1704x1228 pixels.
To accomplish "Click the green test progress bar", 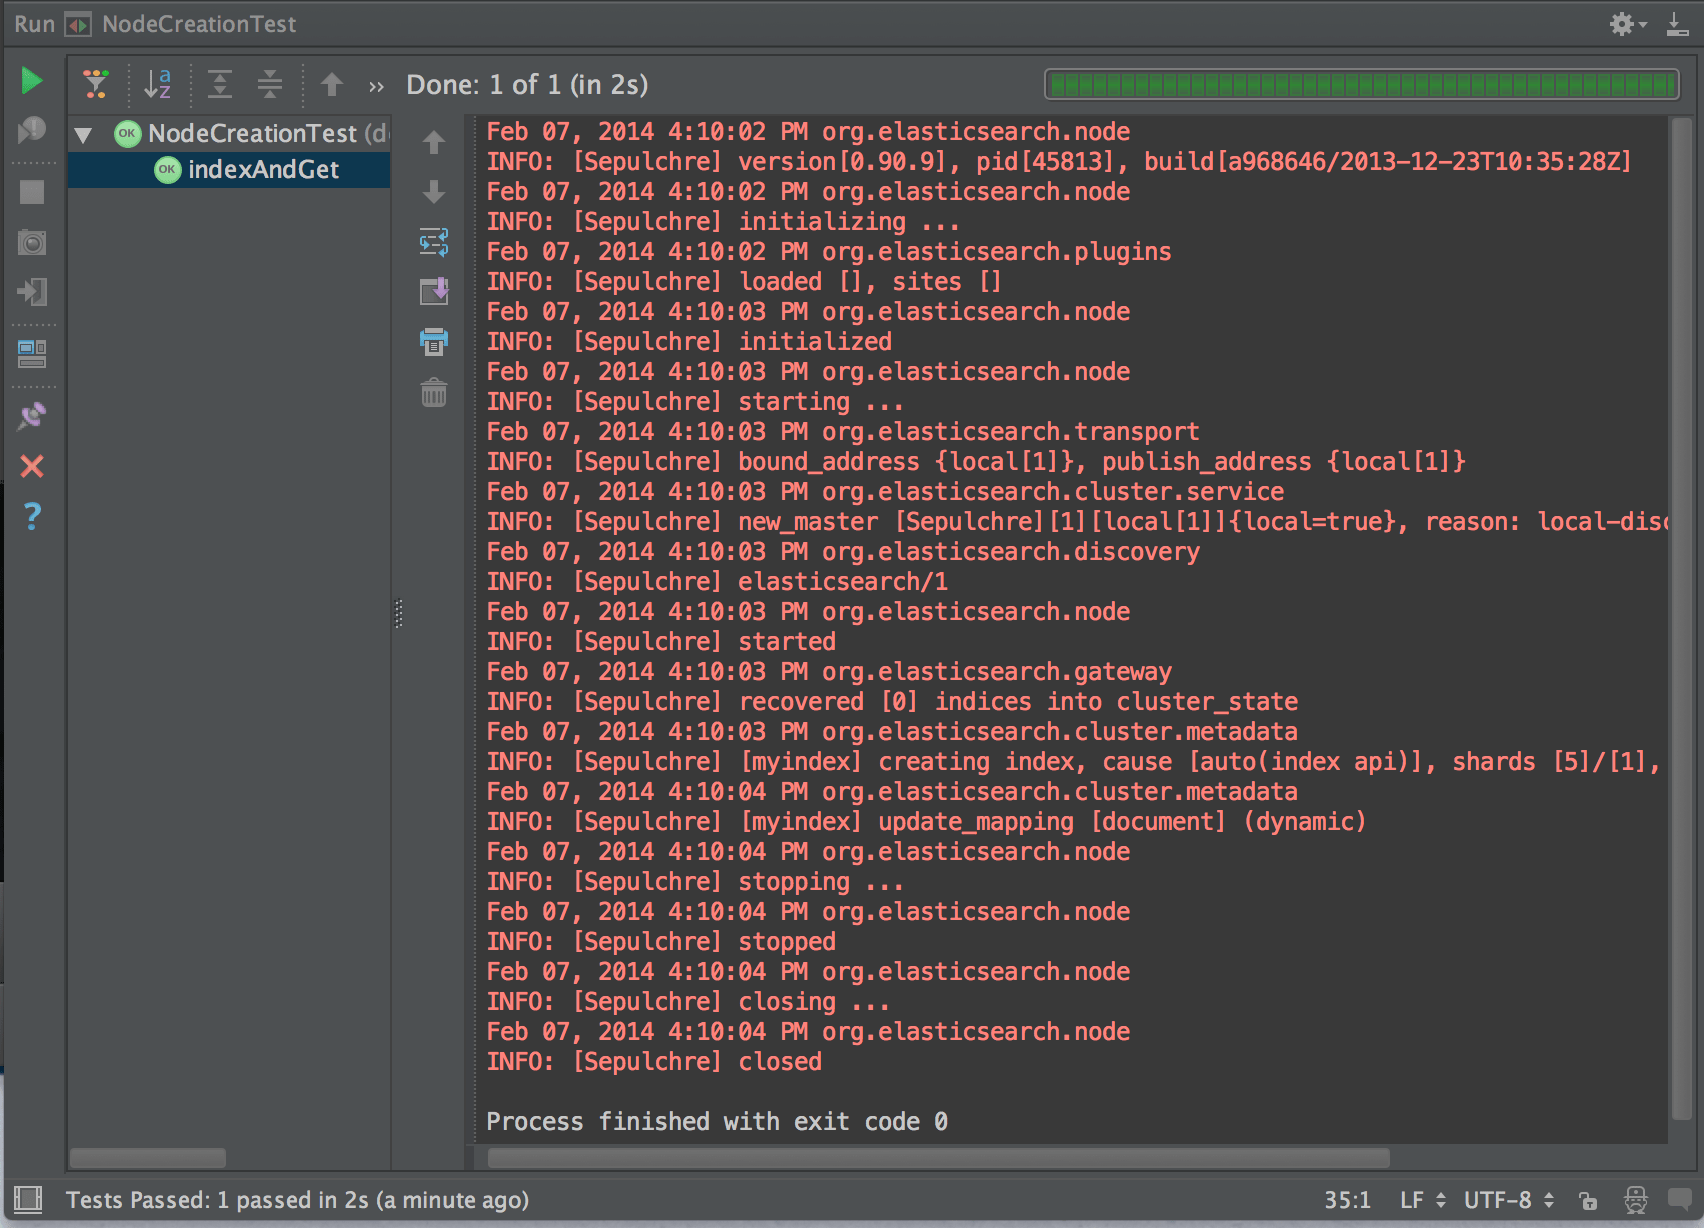I will click(x=1361, y=85).
